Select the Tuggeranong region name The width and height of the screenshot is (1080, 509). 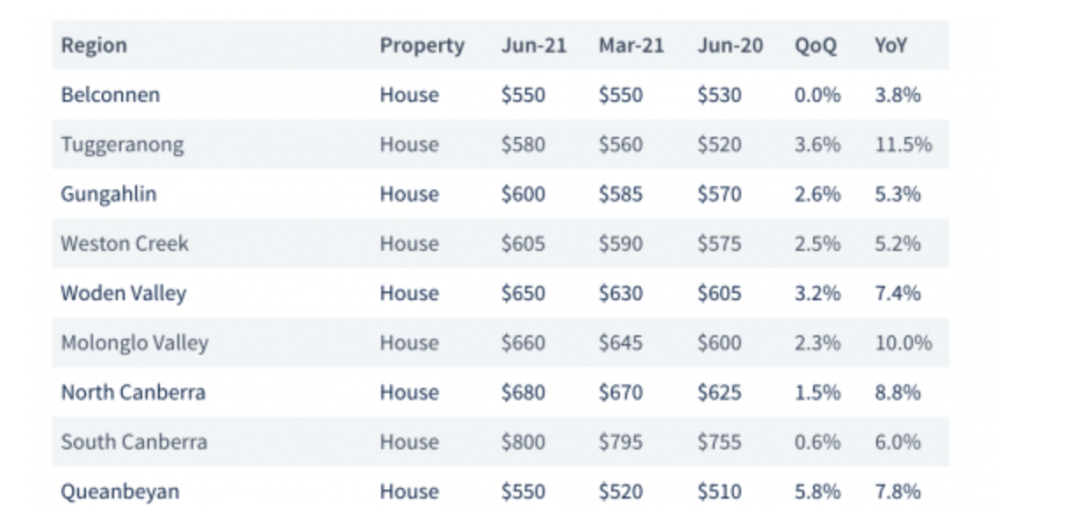tap(123, 145)
